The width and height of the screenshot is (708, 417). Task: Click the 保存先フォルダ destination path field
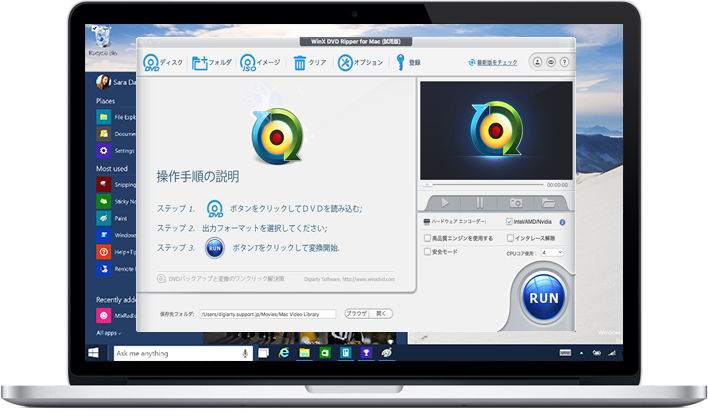point(268,314)
